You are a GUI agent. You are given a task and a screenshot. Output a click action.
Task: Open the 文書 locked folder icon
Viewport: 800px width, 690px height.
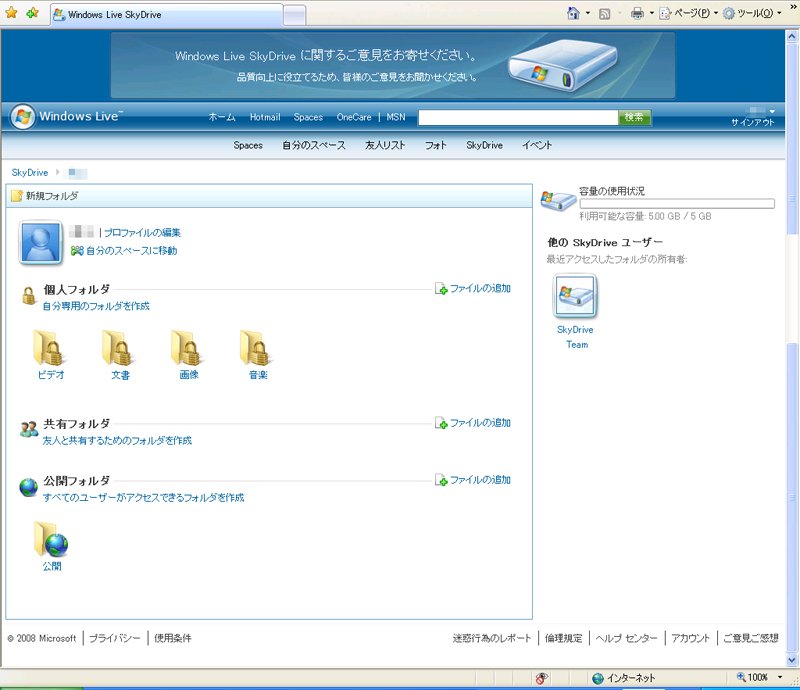(x=118, y=349)
